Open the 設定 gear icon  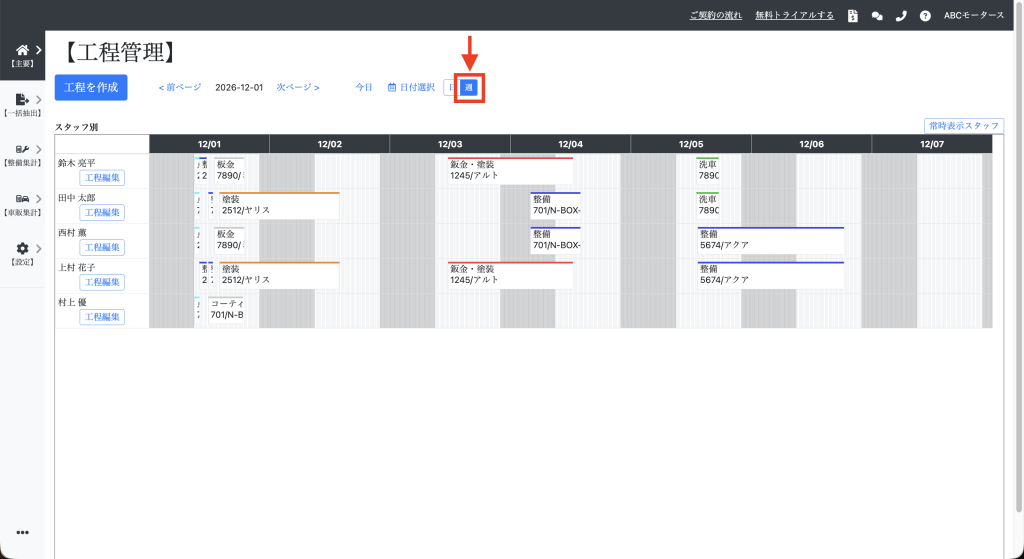(22, 248)
